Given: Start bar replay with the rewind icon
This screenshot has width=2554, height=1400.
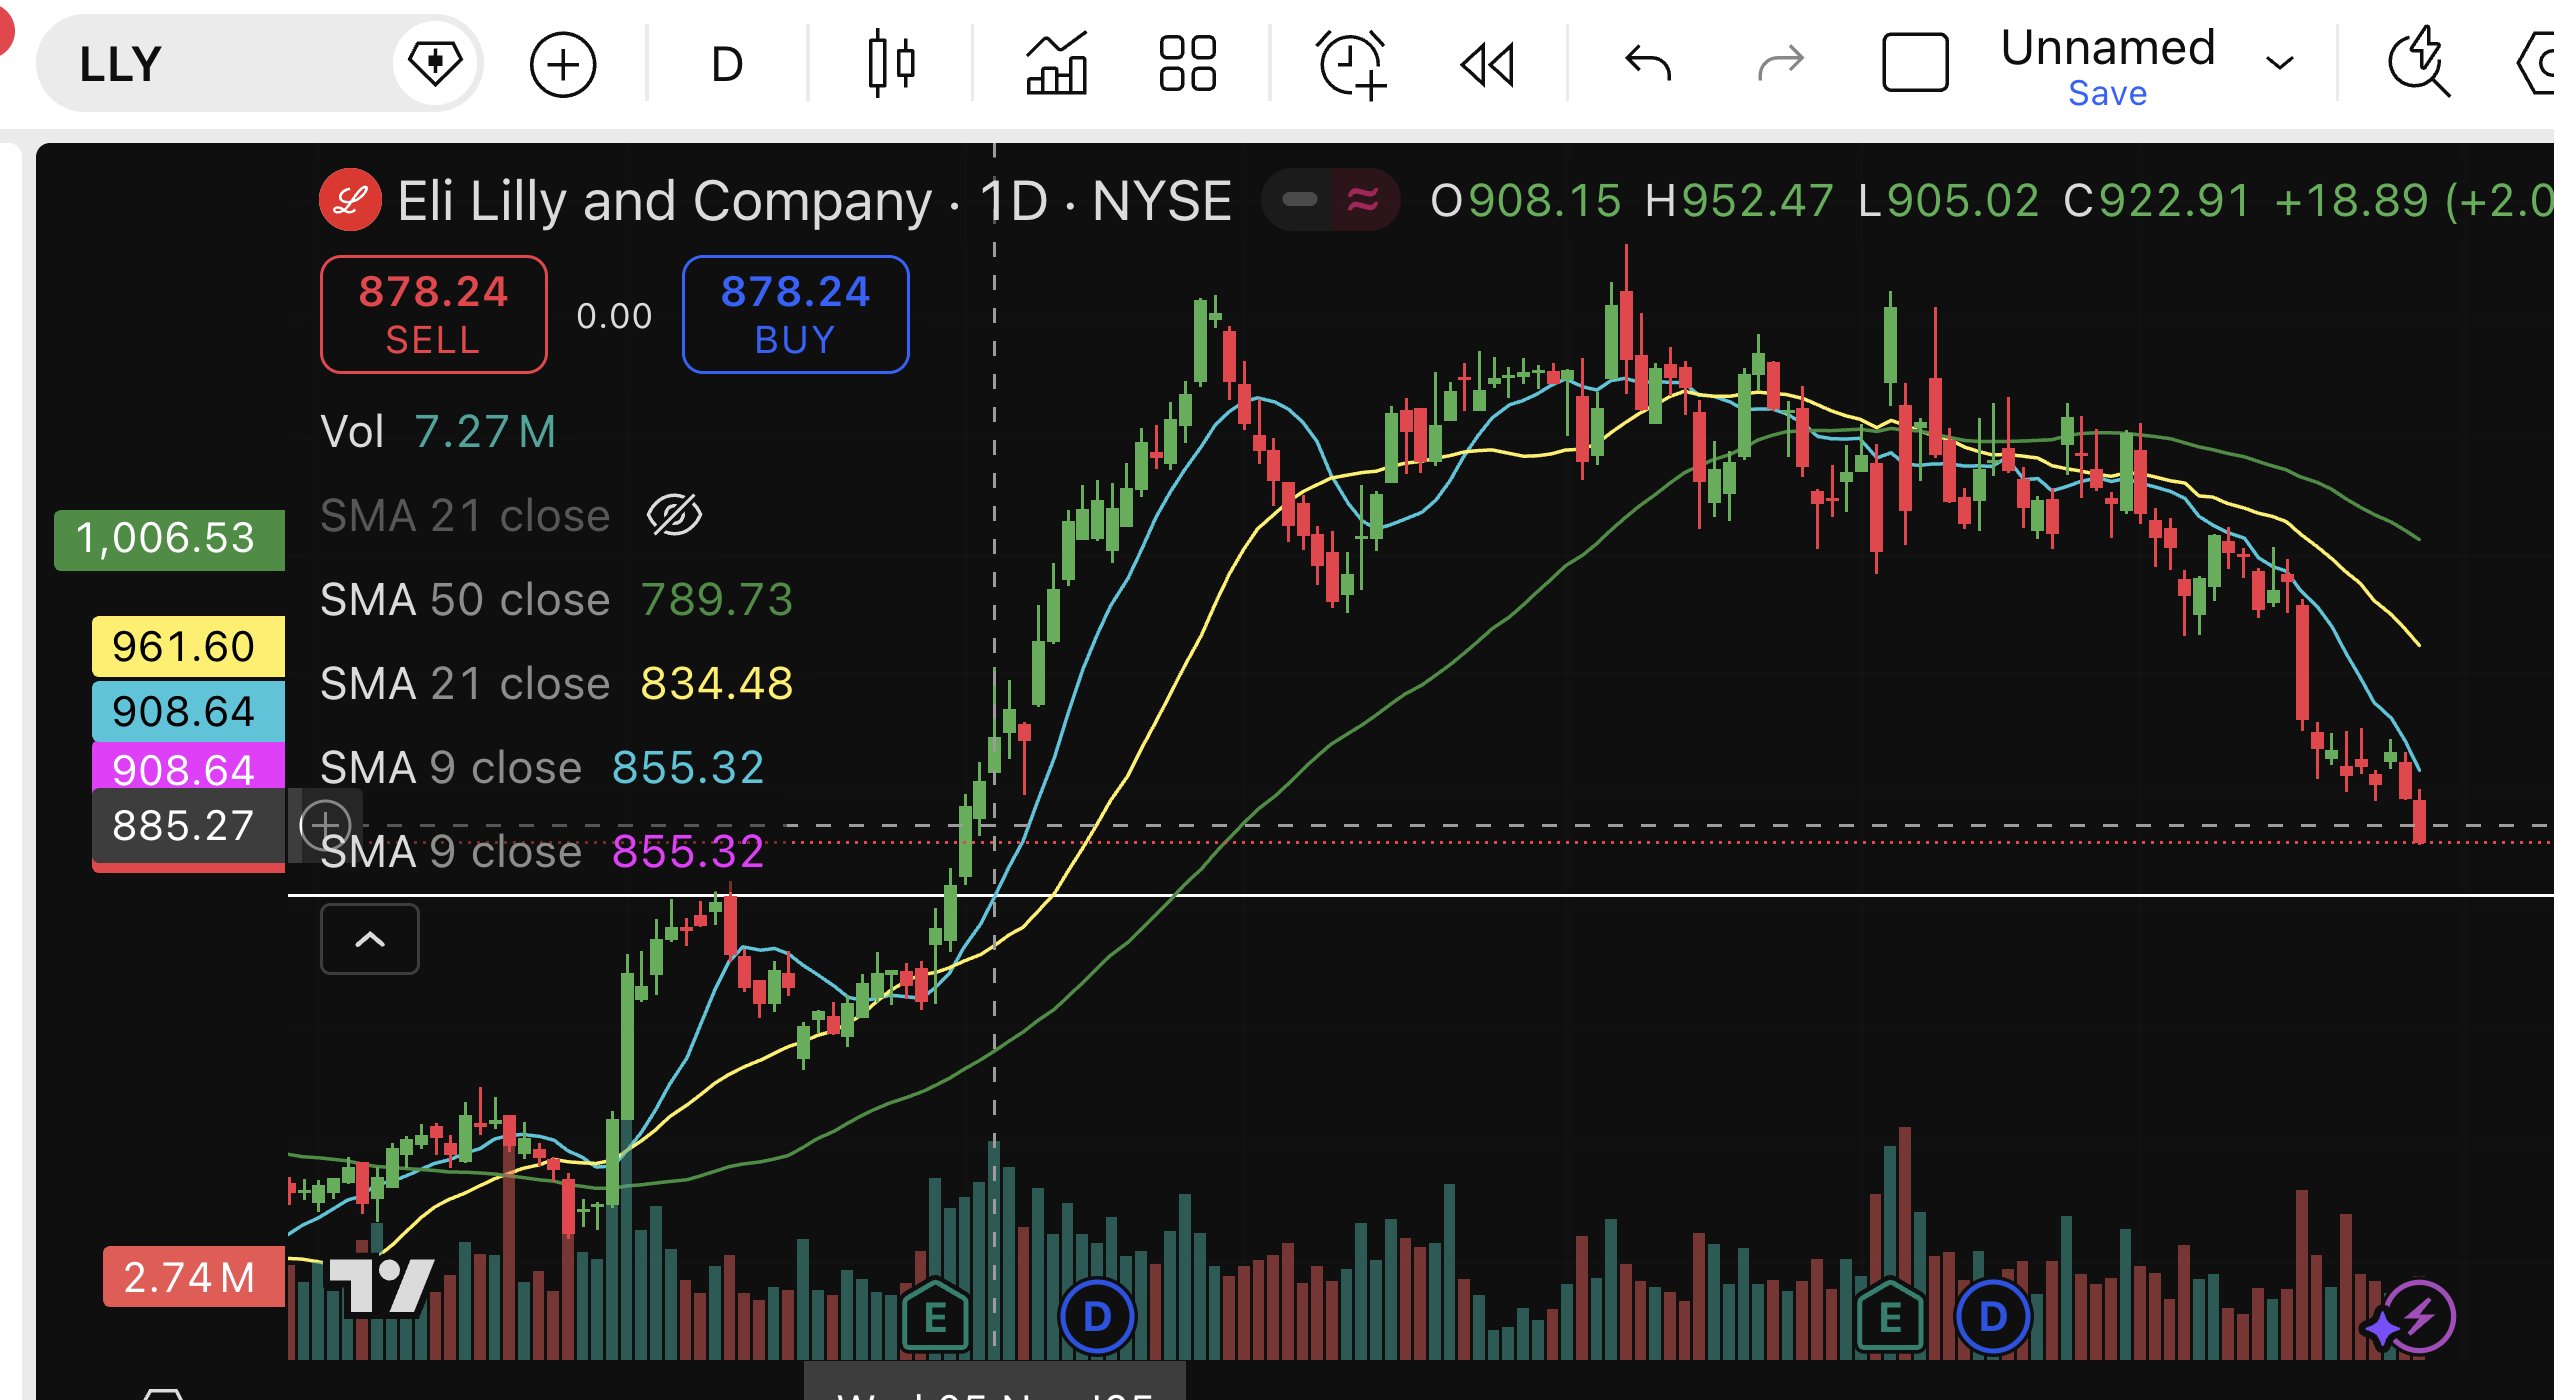Looking at the screenshot, I should [x=1487, y=64].
